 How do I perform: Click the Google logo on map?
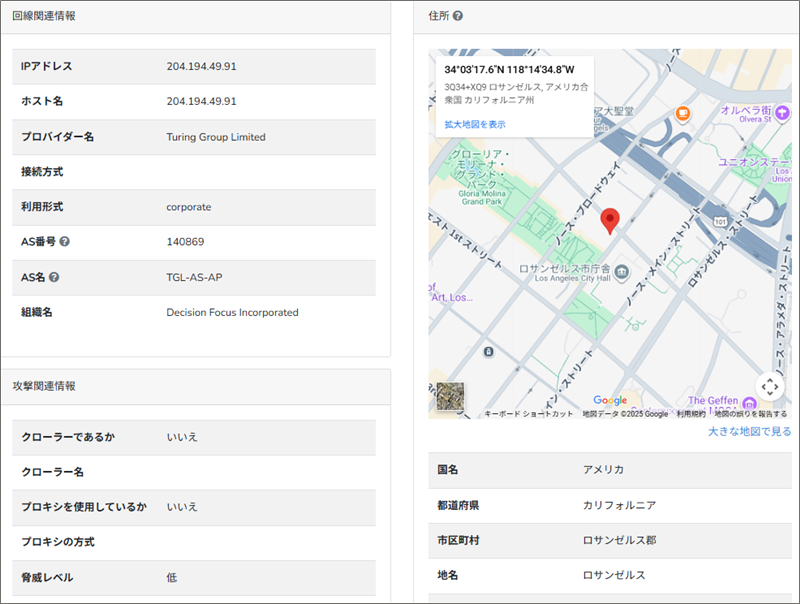click(610, 400)
